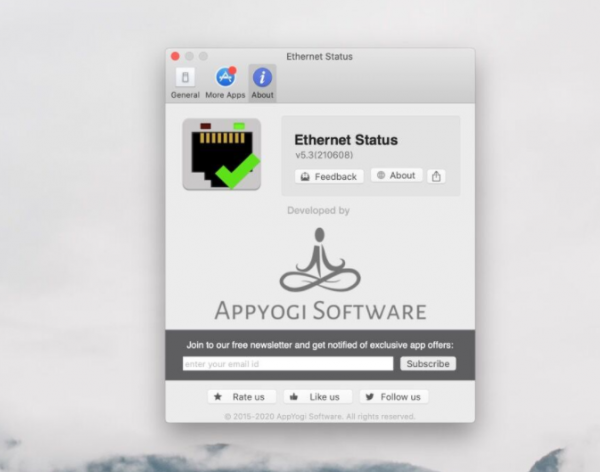This screenshot has height=472, width=600.
Task: Open the General preferences tab
Action: point(185,83)
